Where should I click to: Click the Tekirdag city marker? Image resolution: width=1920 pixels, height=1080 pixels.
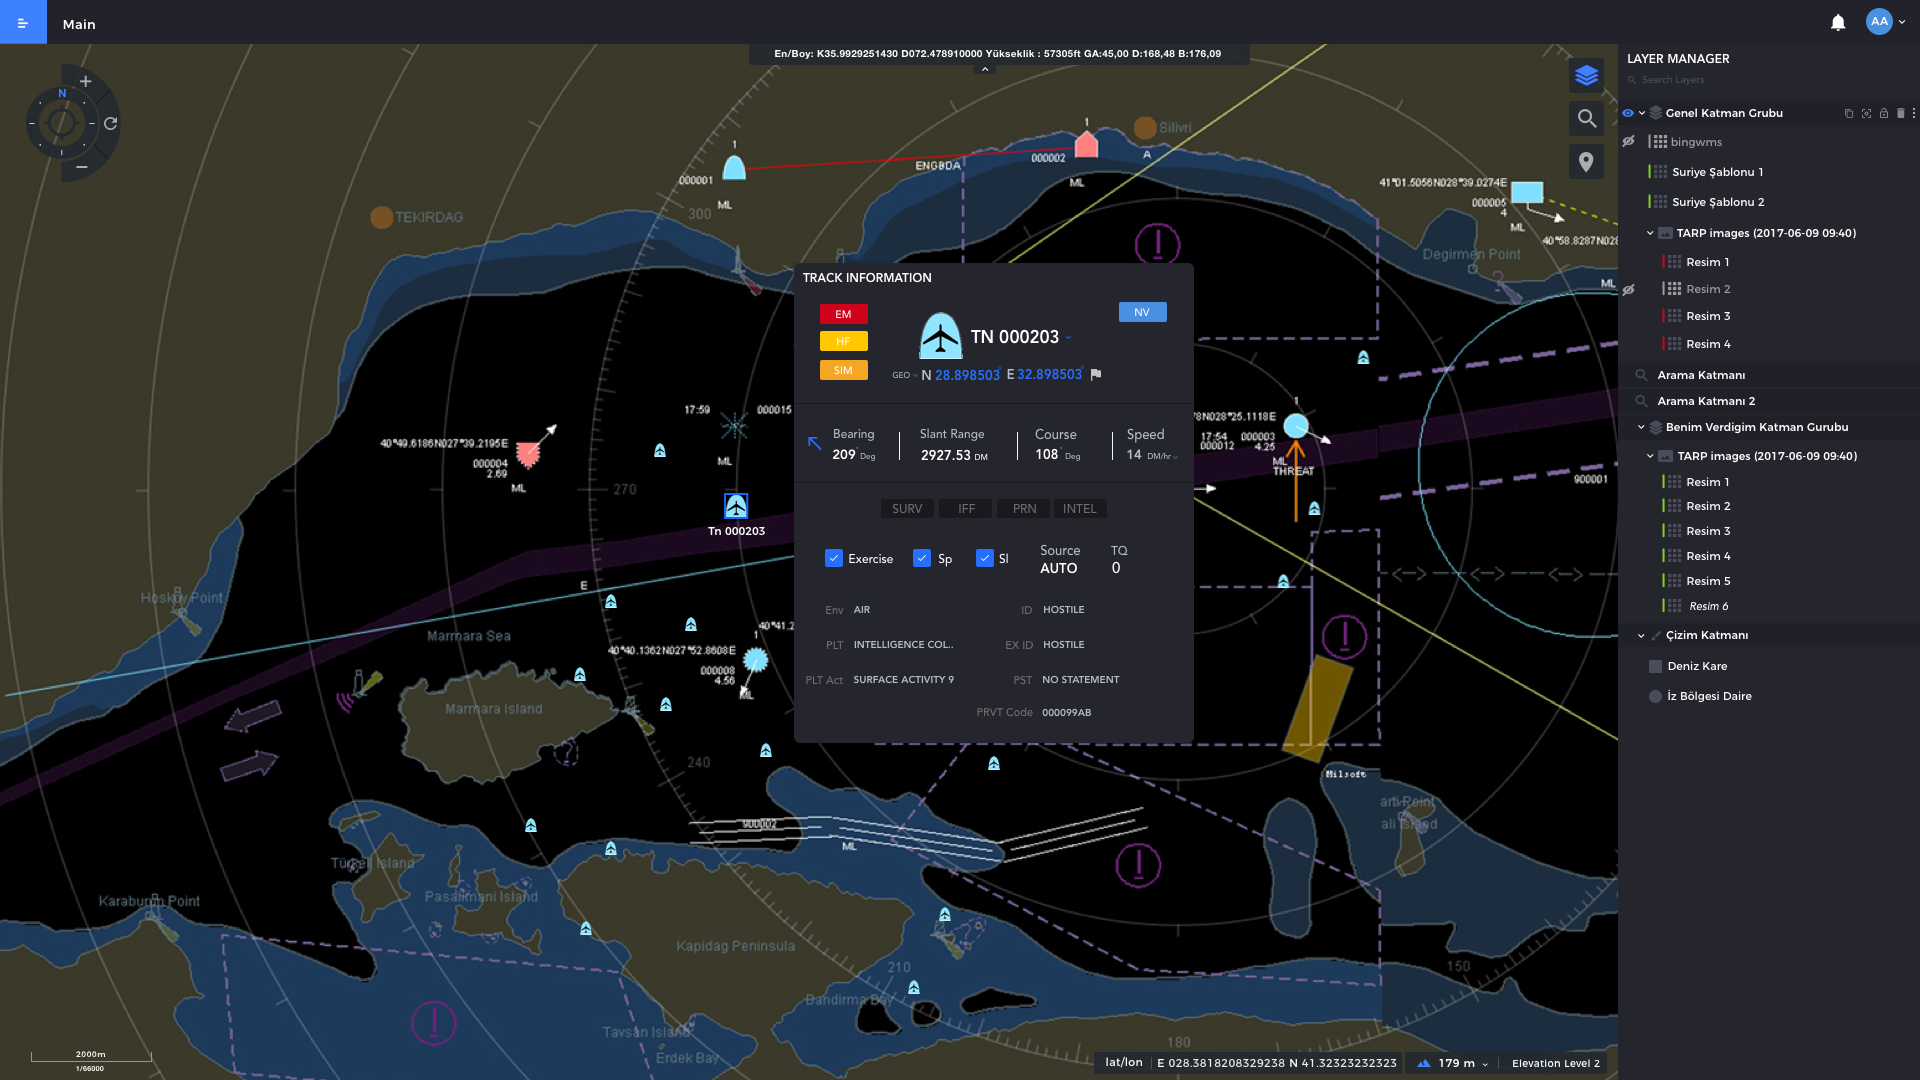click(381, 217)
